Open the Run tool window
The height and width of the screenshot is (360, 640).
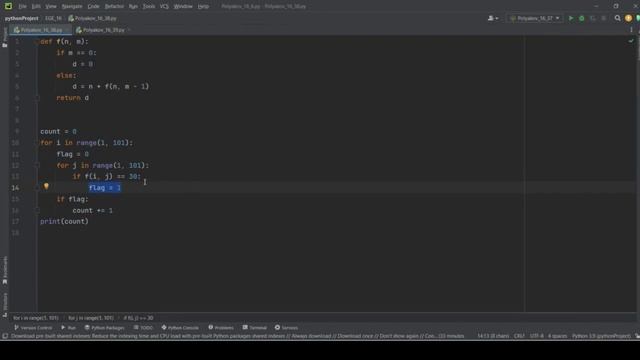[x=69, y=328]
